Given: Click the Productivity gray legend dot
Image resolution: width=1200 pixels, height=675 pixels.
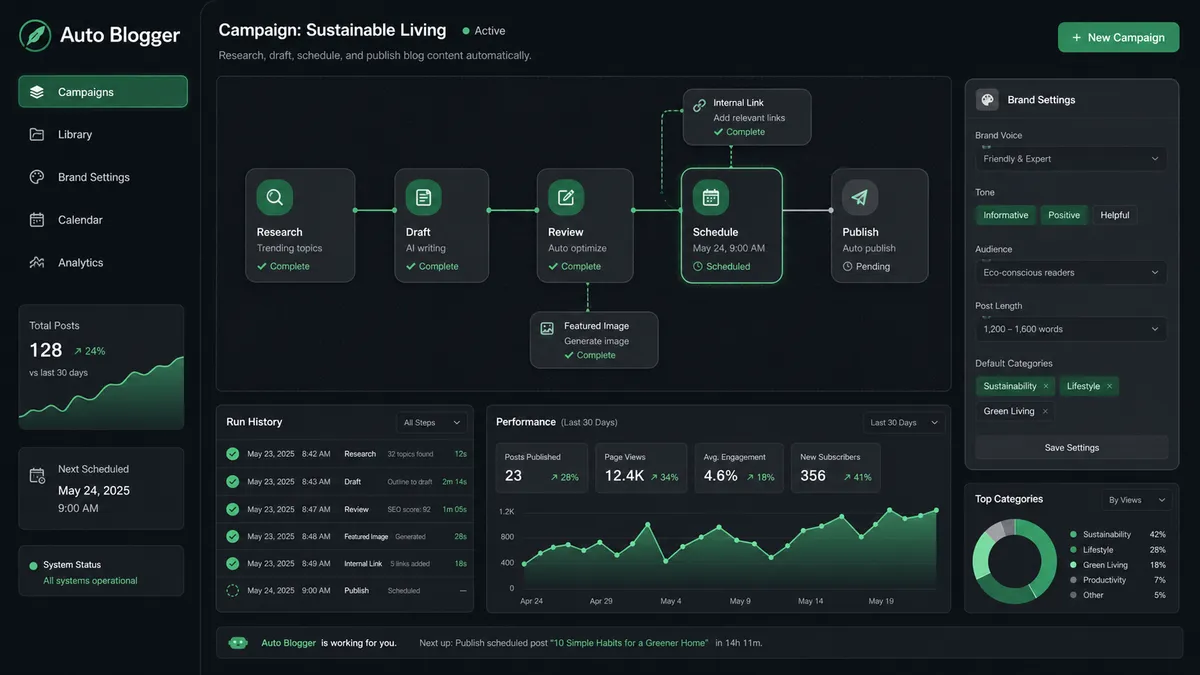Looking at the screenshot, I should click(1073, 580).
